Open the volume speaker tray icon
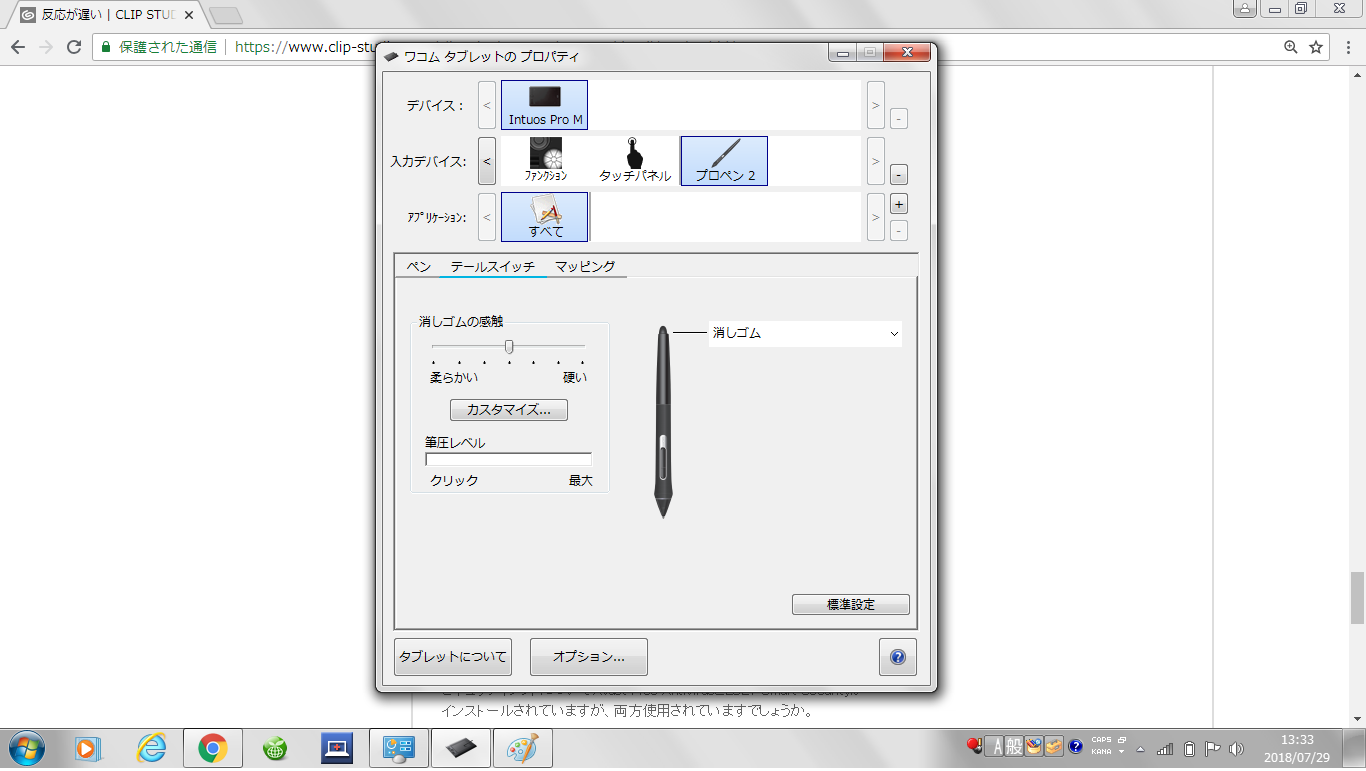 click(1237, 748)
